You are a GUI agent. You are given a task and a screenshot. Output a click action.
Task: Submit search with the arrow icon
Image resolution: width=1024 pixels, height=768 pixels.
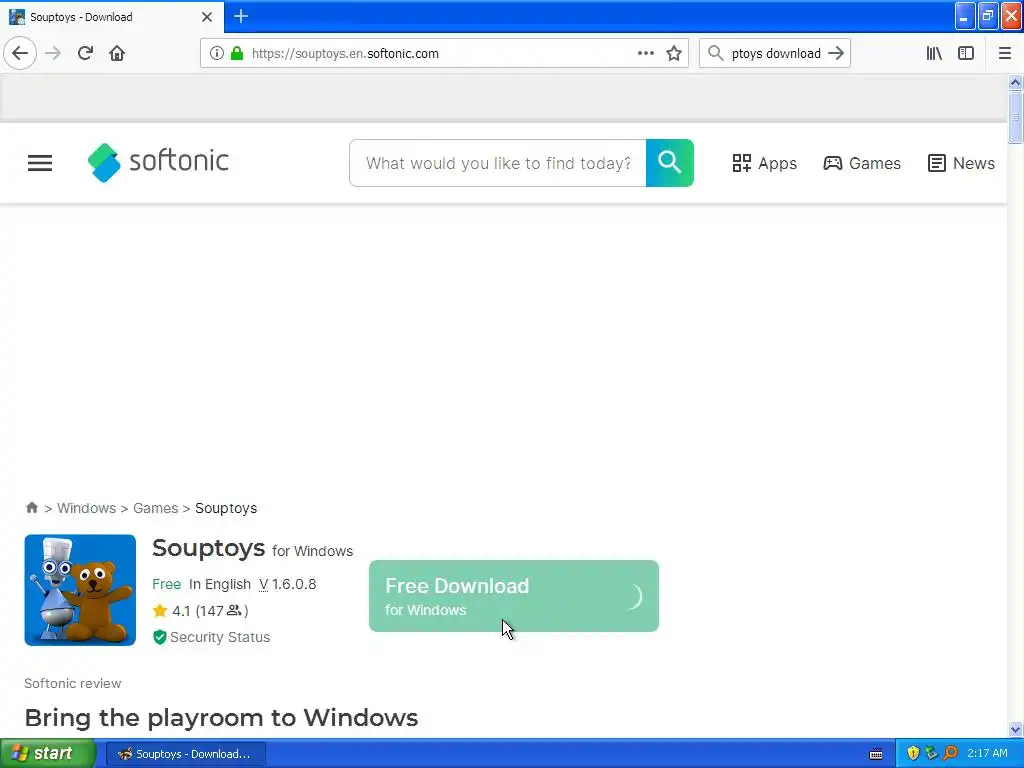click(x=836, y=53)
